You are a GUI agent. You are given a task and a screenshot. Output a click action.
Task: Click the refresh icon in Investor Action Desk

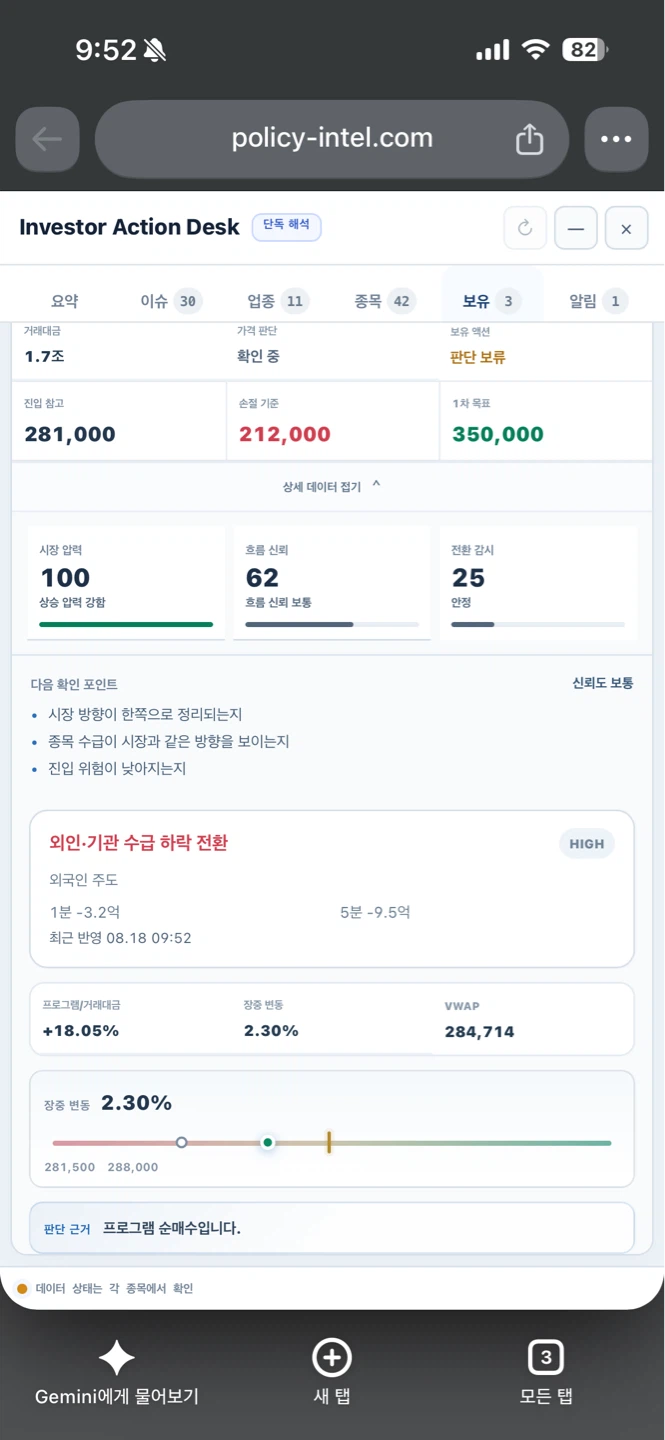pos(525,229)
